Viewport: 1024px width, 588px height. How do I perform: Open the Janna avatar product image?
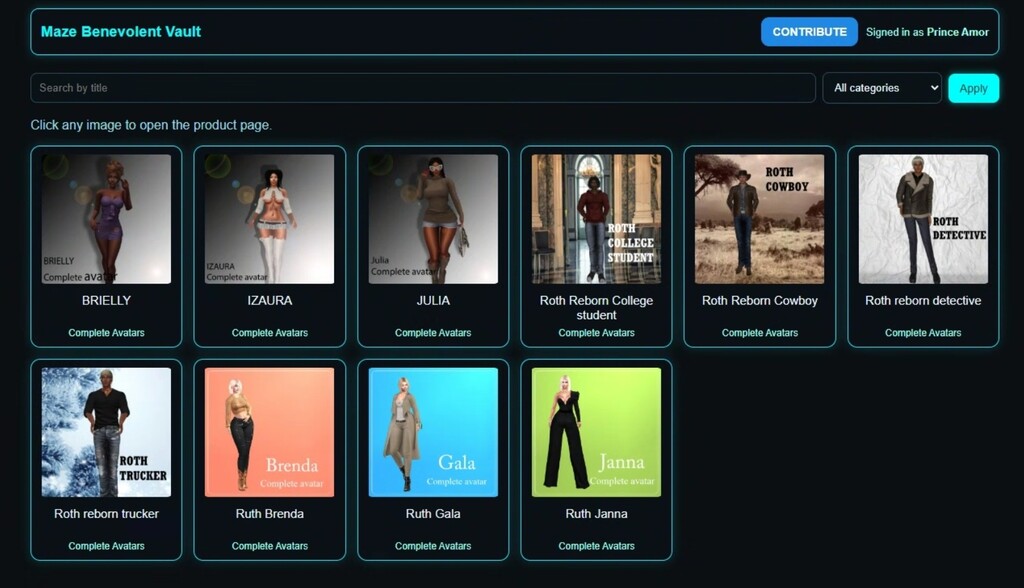pos(596,432)
